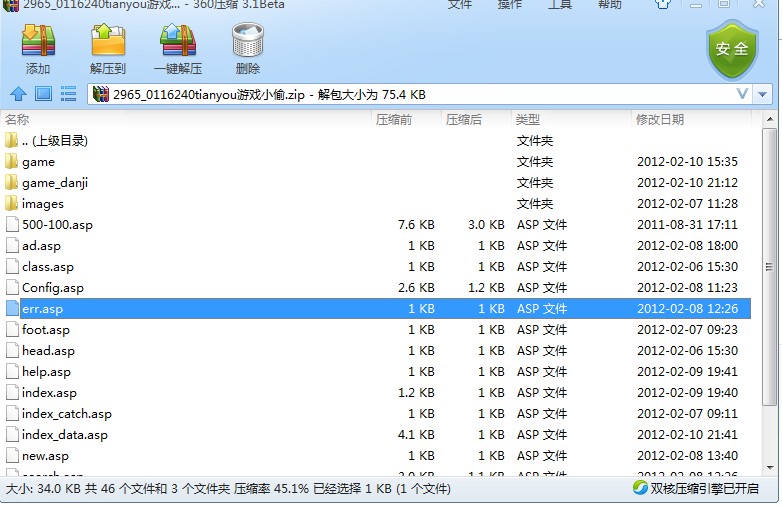The width and height of the screenshot is (782, 507).
Task: Click the 解压到 (Extract to) icon
Action: point(108,40)
